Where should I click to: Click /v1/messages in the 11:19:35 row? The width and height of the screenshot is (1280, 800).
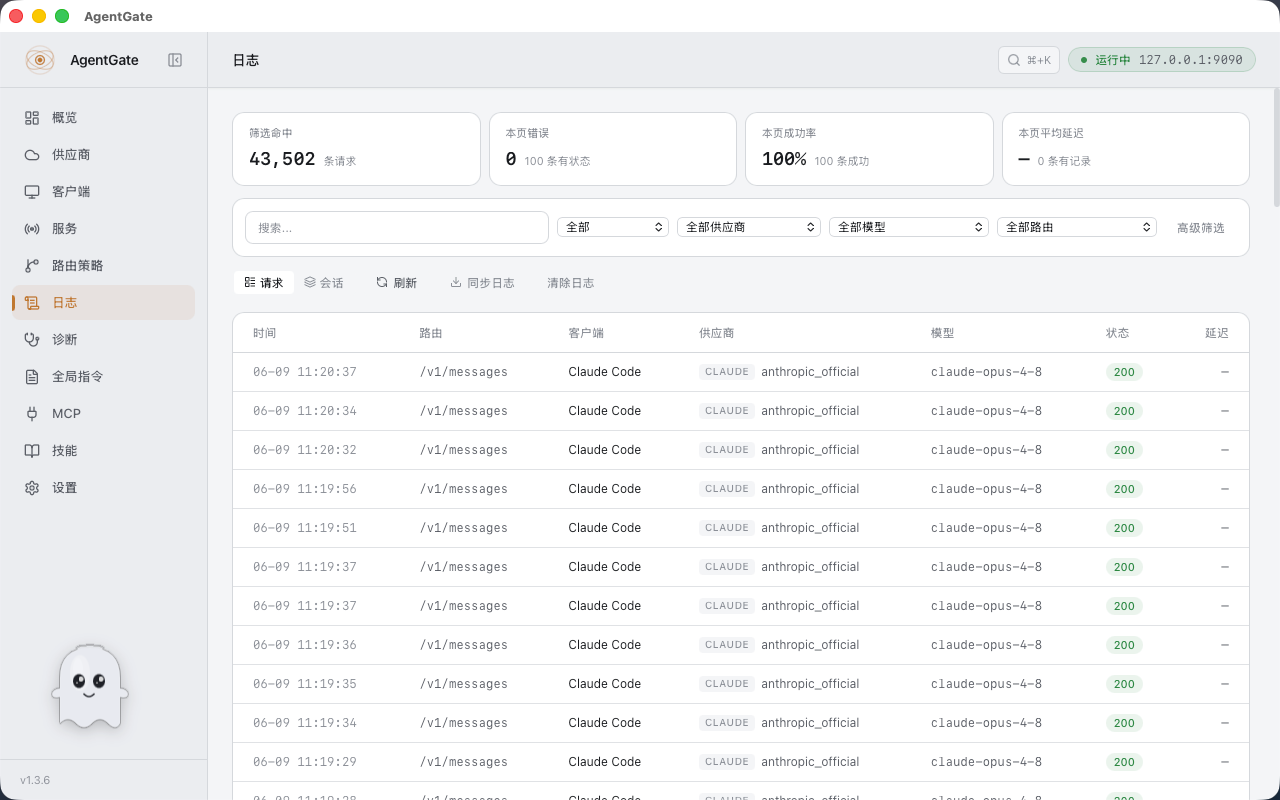tap(464, 684)
